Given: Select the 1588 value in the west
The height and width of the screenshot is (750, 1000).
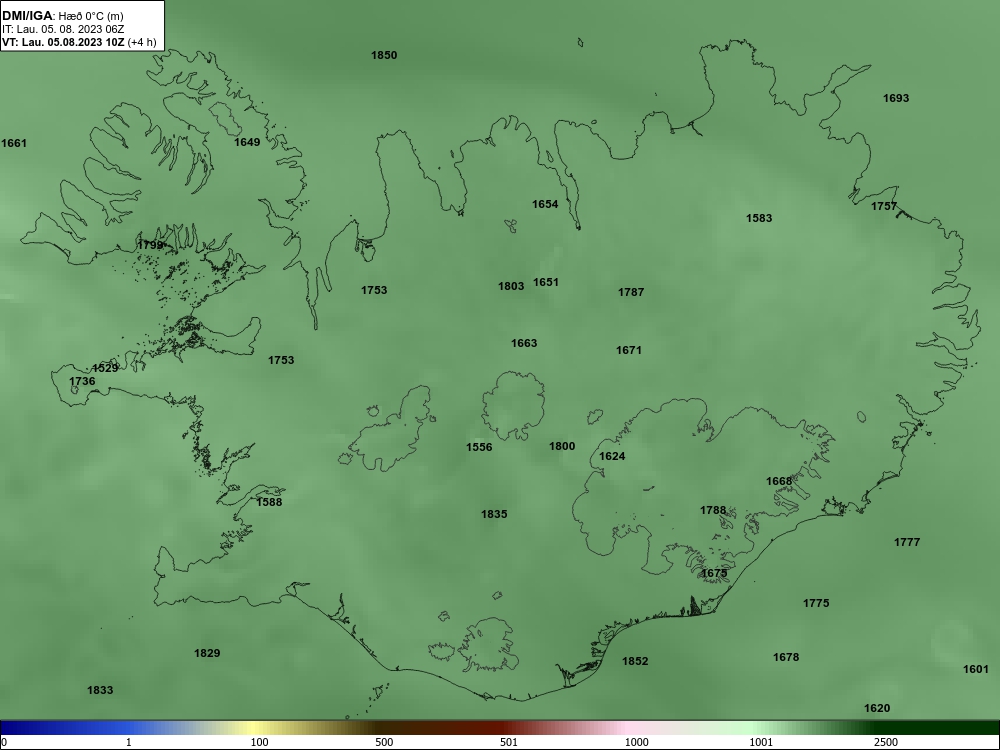Looking at the screenshot, I should click(269, 502).
